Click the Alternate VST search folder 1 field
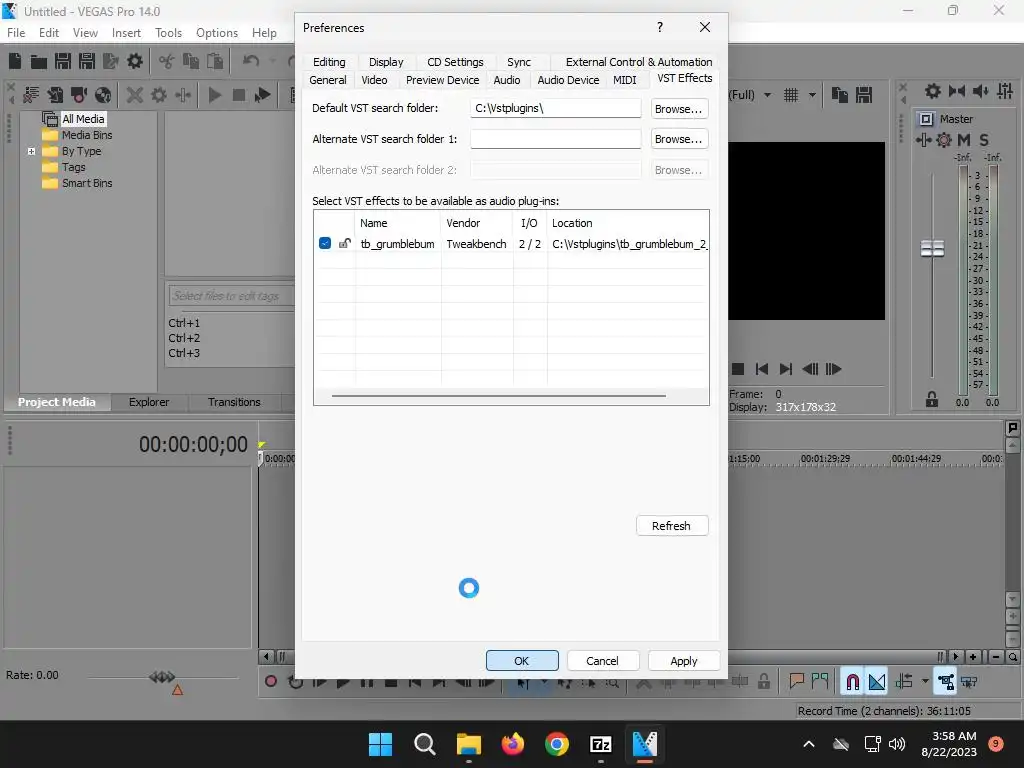1024x768 pixels. (556, 139)
